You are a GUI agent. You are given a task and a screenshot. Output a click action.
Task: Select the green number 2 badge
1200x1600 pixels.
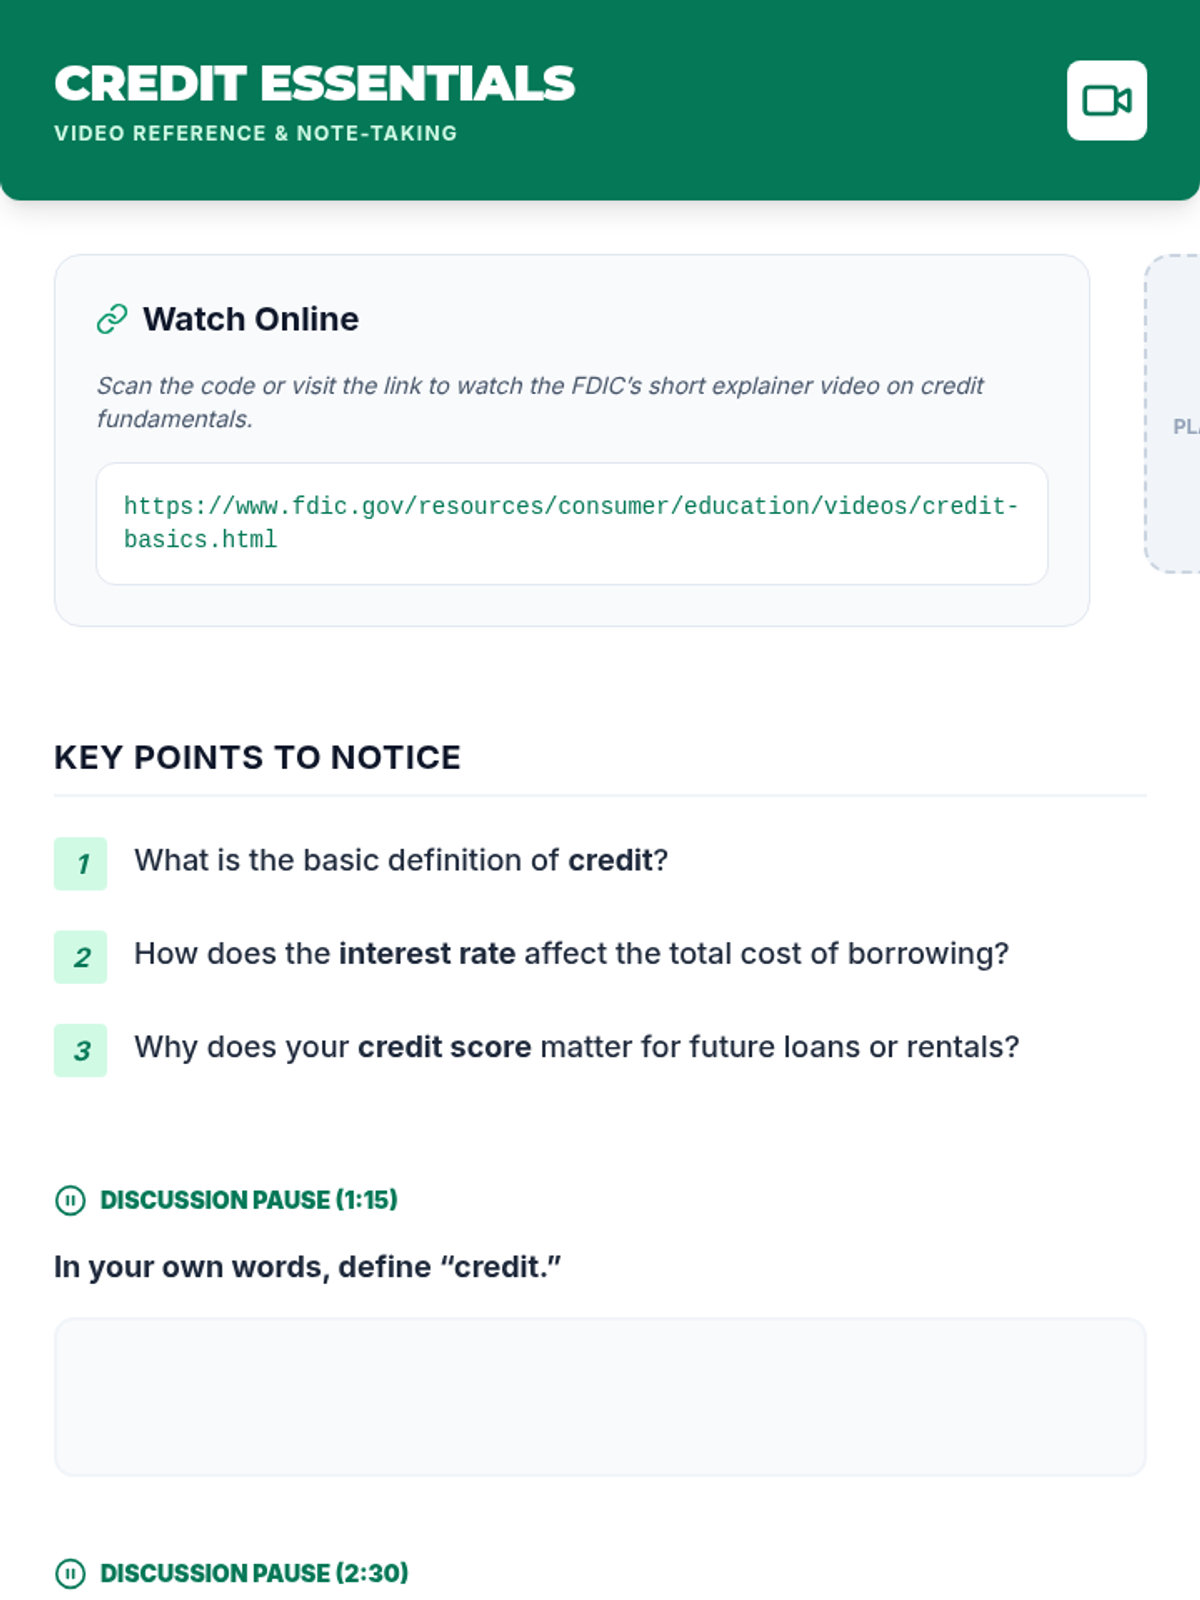[81, 957]
